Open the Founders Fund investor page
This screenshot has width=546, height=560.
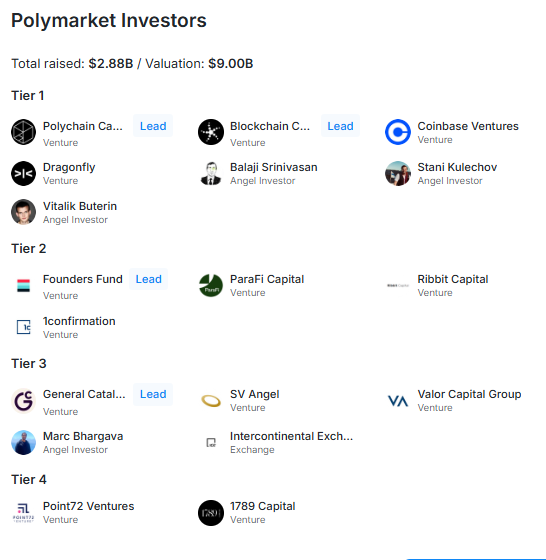(82, 279)
